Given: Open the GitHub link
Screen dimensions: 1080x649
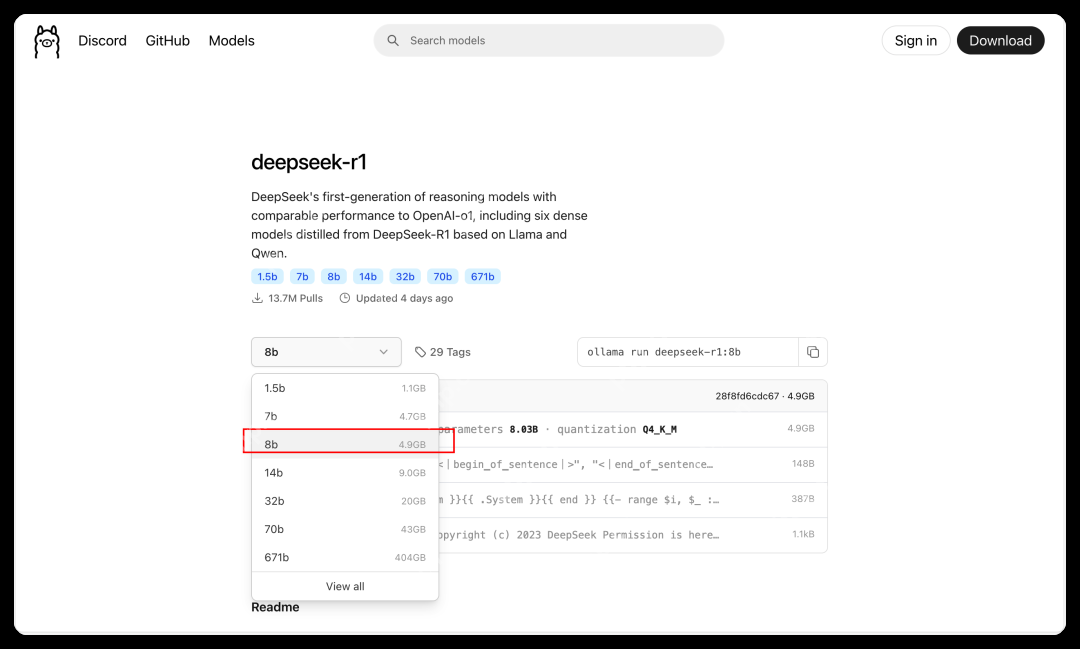Looking at the screenshot, I should [x=167, y=41].
